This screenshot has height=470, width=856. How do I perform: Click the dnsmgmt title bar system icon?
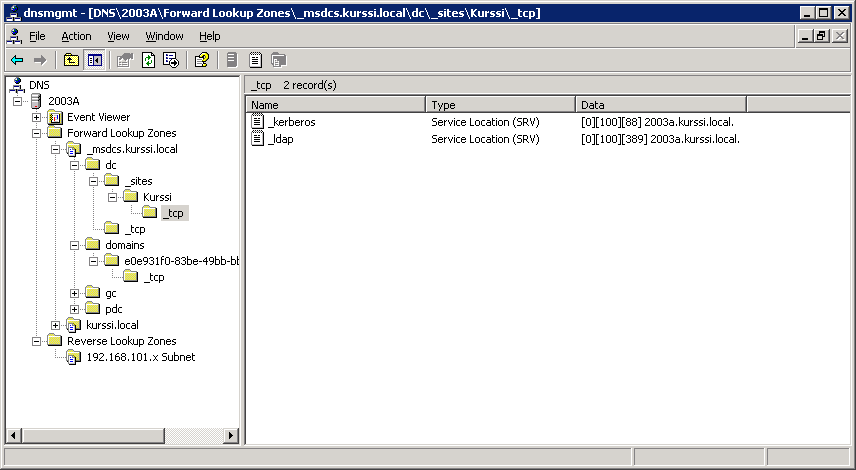13,13
